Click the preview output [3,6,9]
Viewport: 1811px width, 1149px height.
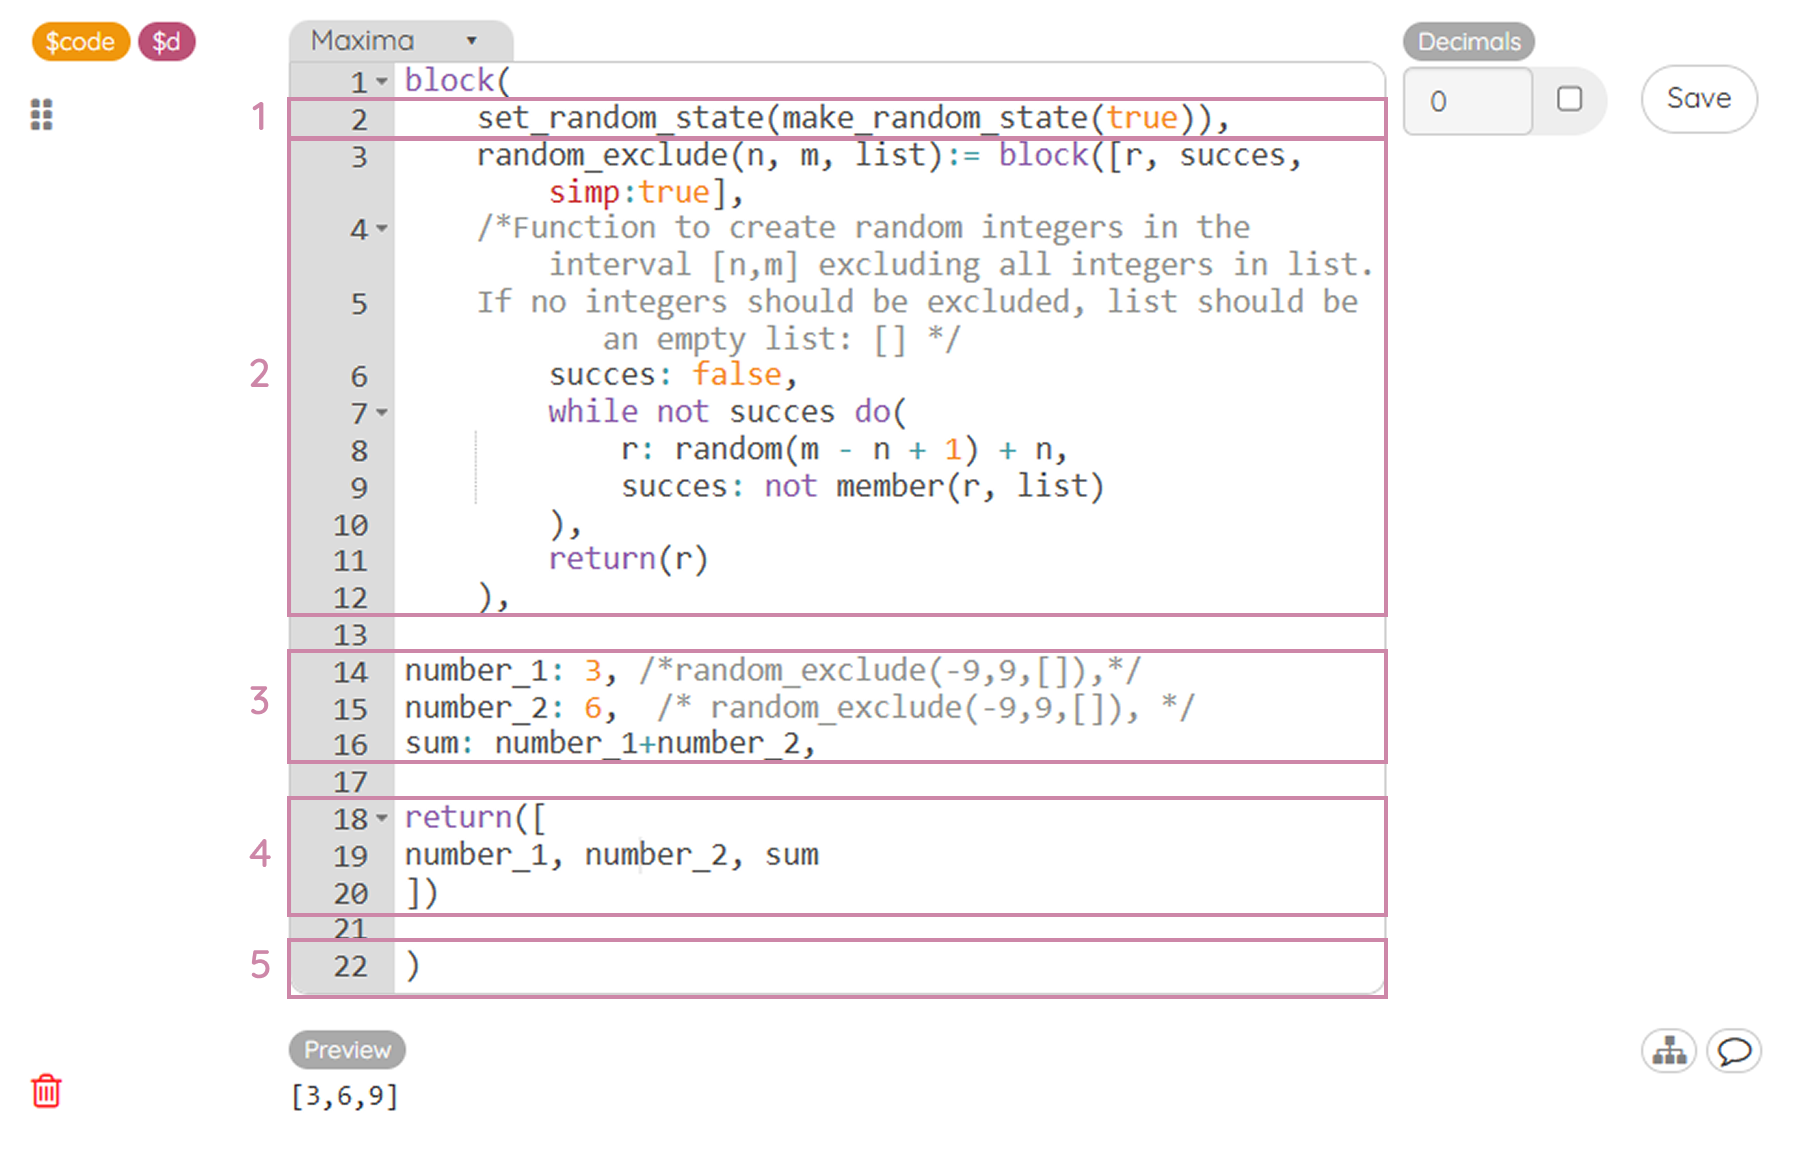click(344, 1096)
